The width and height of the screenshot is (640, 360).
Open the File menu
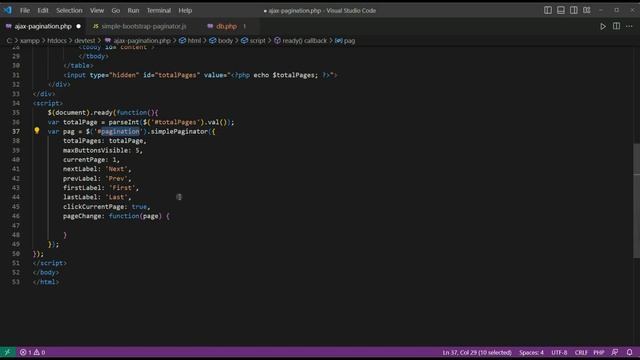(x=25, y=11)
